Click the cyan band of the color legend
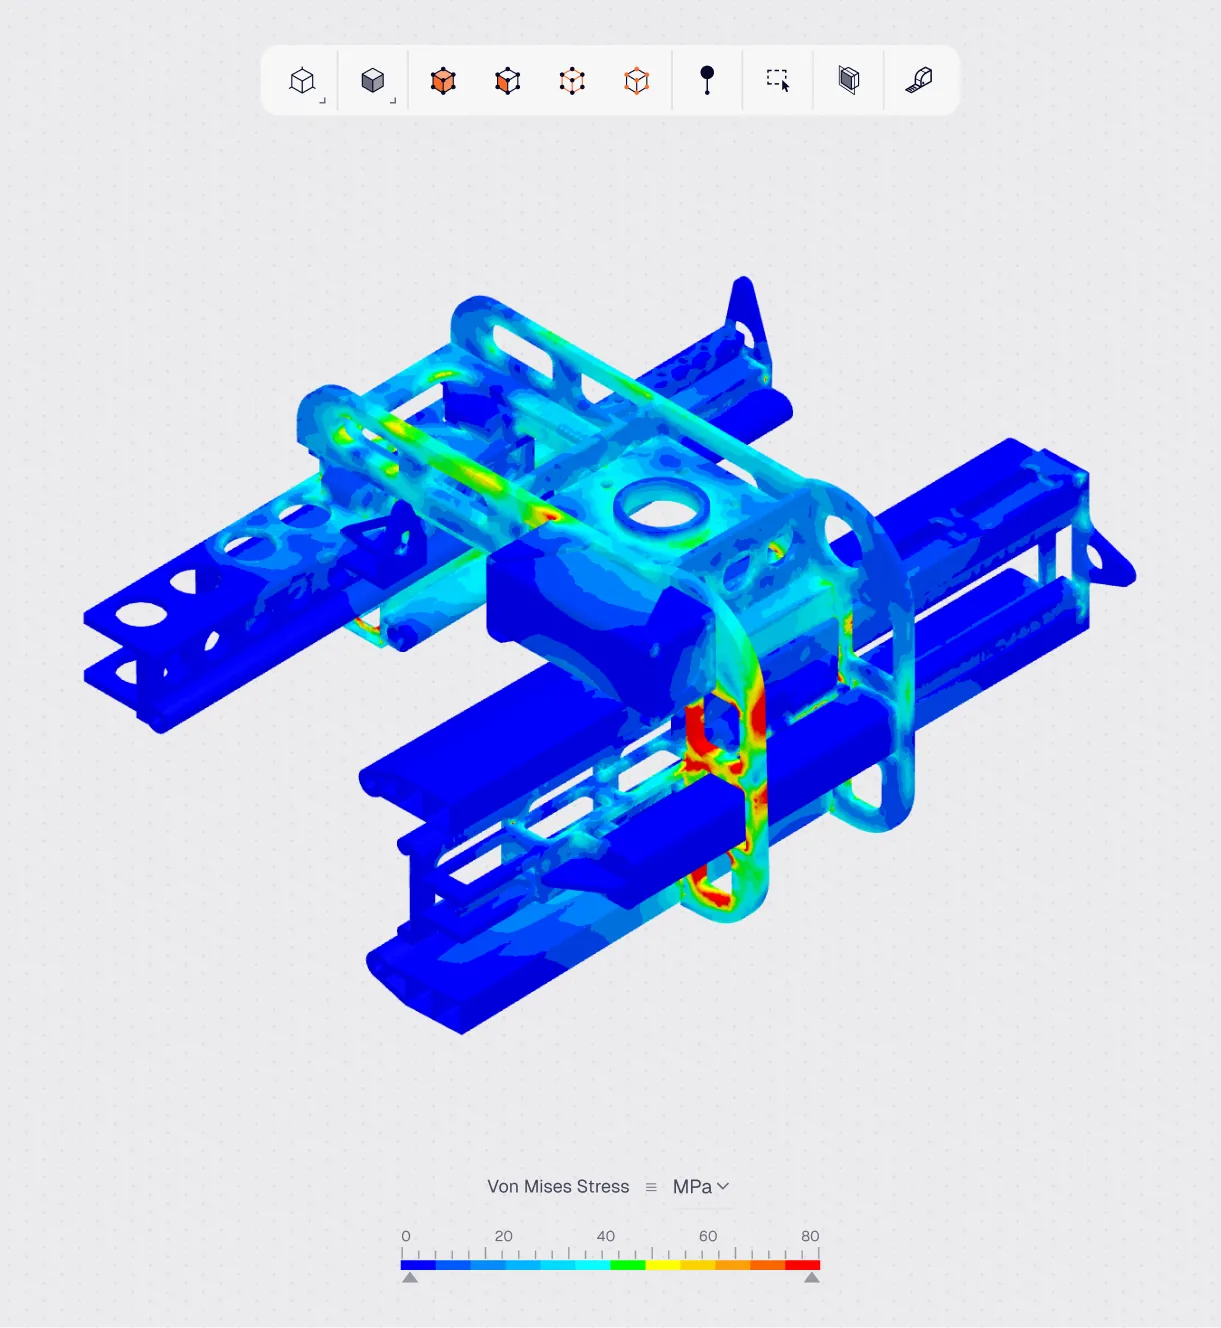 (x=593, y=1265)
